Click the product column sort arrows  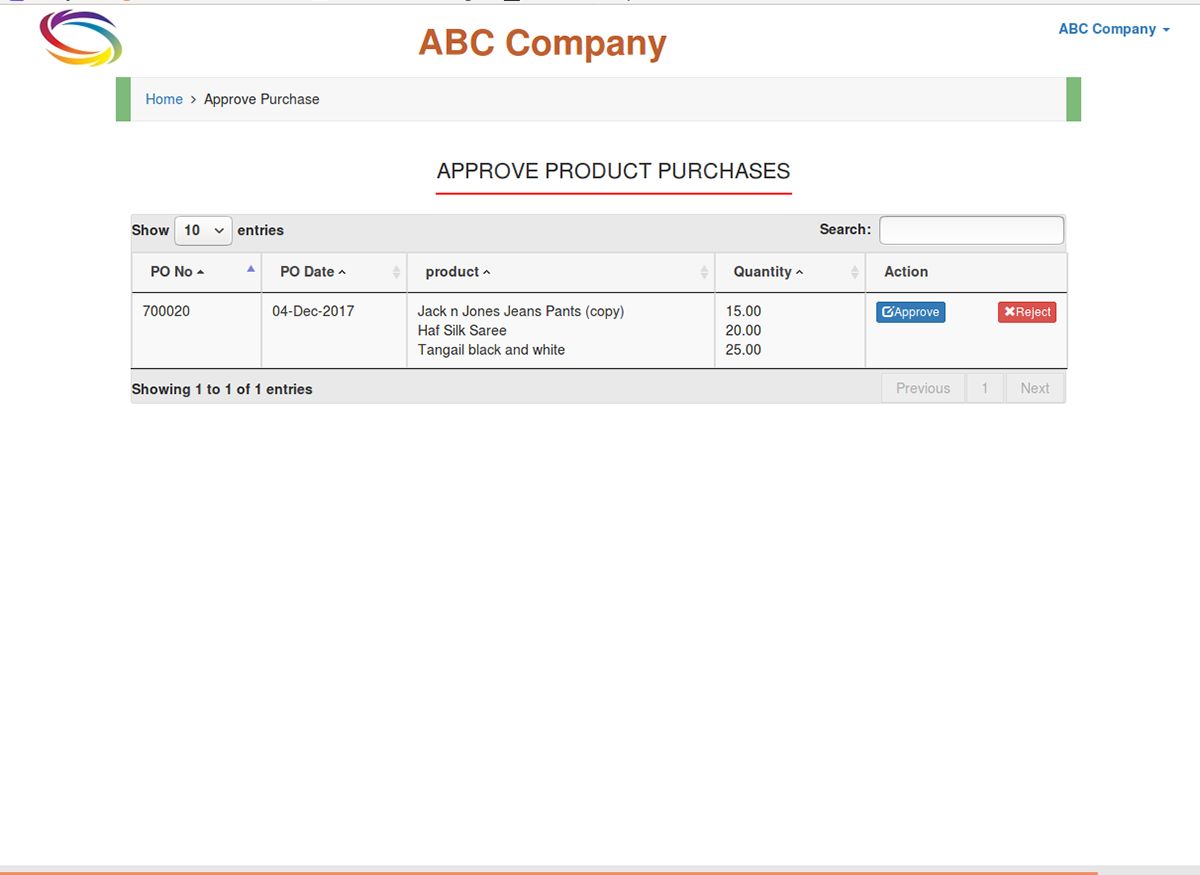[704, 272]
